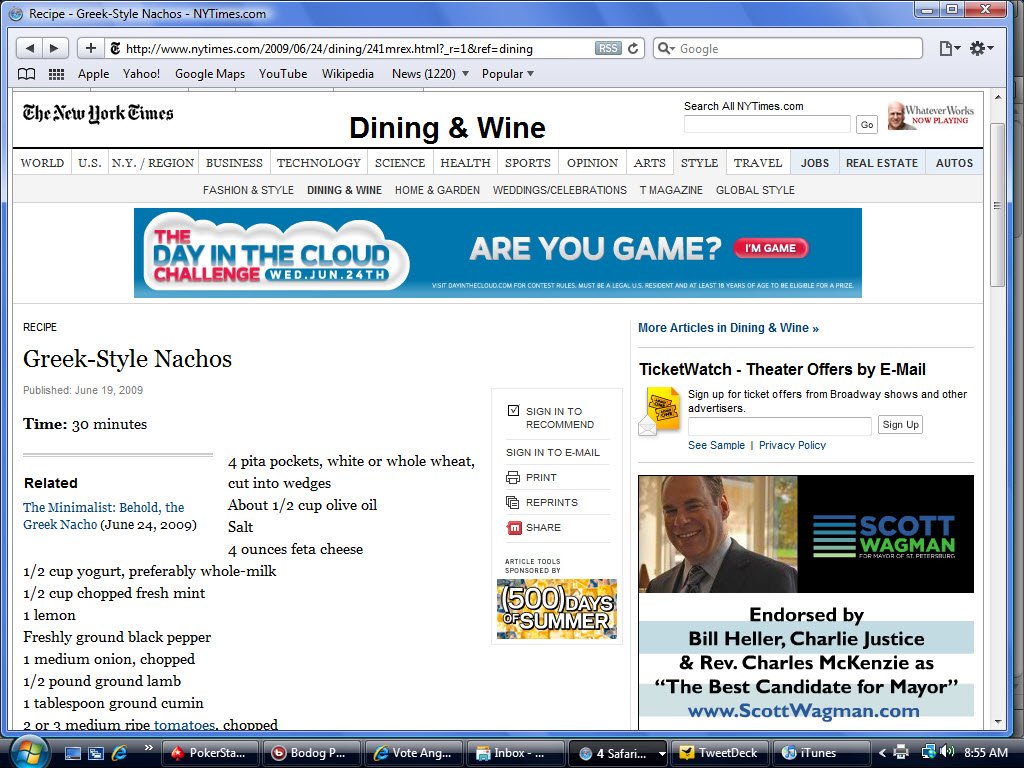The height and width of the screenshot is (768, 1024).
Task: Focus the Search All NYTimes.com field
Action: [x=767, y=124]
